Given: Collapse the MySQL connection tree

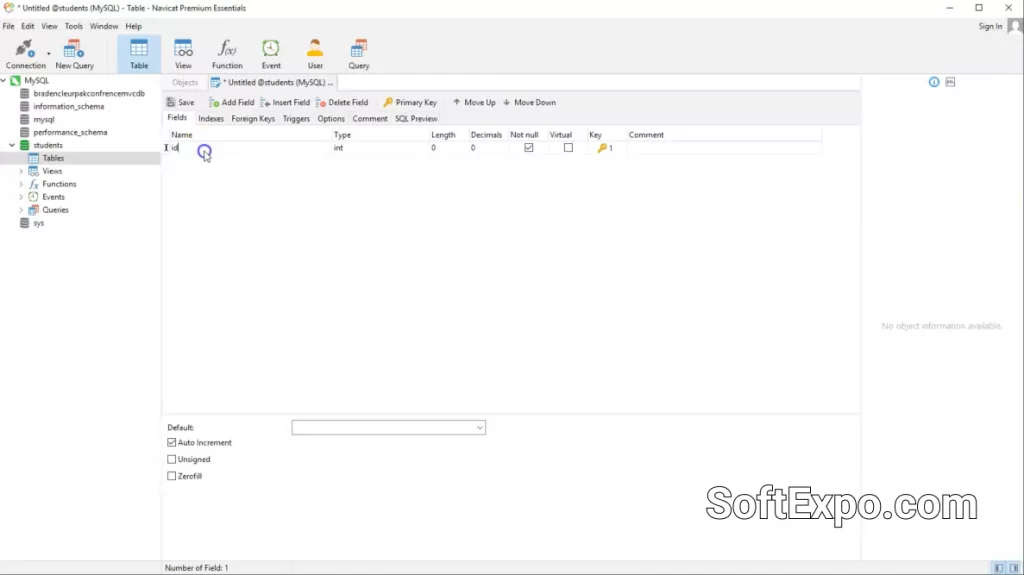Looking at the screenshot, I should 4,80.
